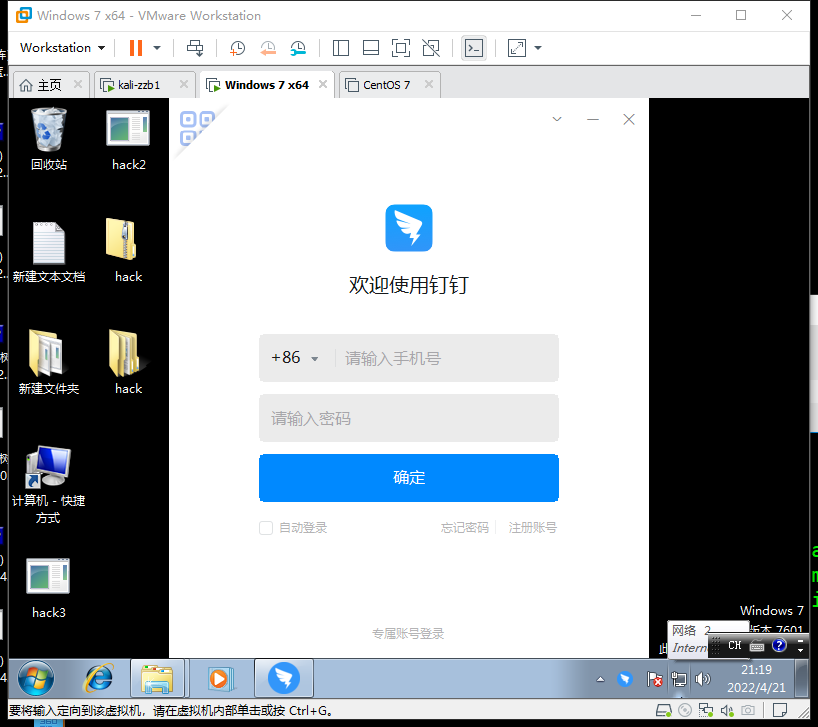Viewport: 818px width, 727px height.
Task: Click the DingTalk taskbar button
Action: 284,678
